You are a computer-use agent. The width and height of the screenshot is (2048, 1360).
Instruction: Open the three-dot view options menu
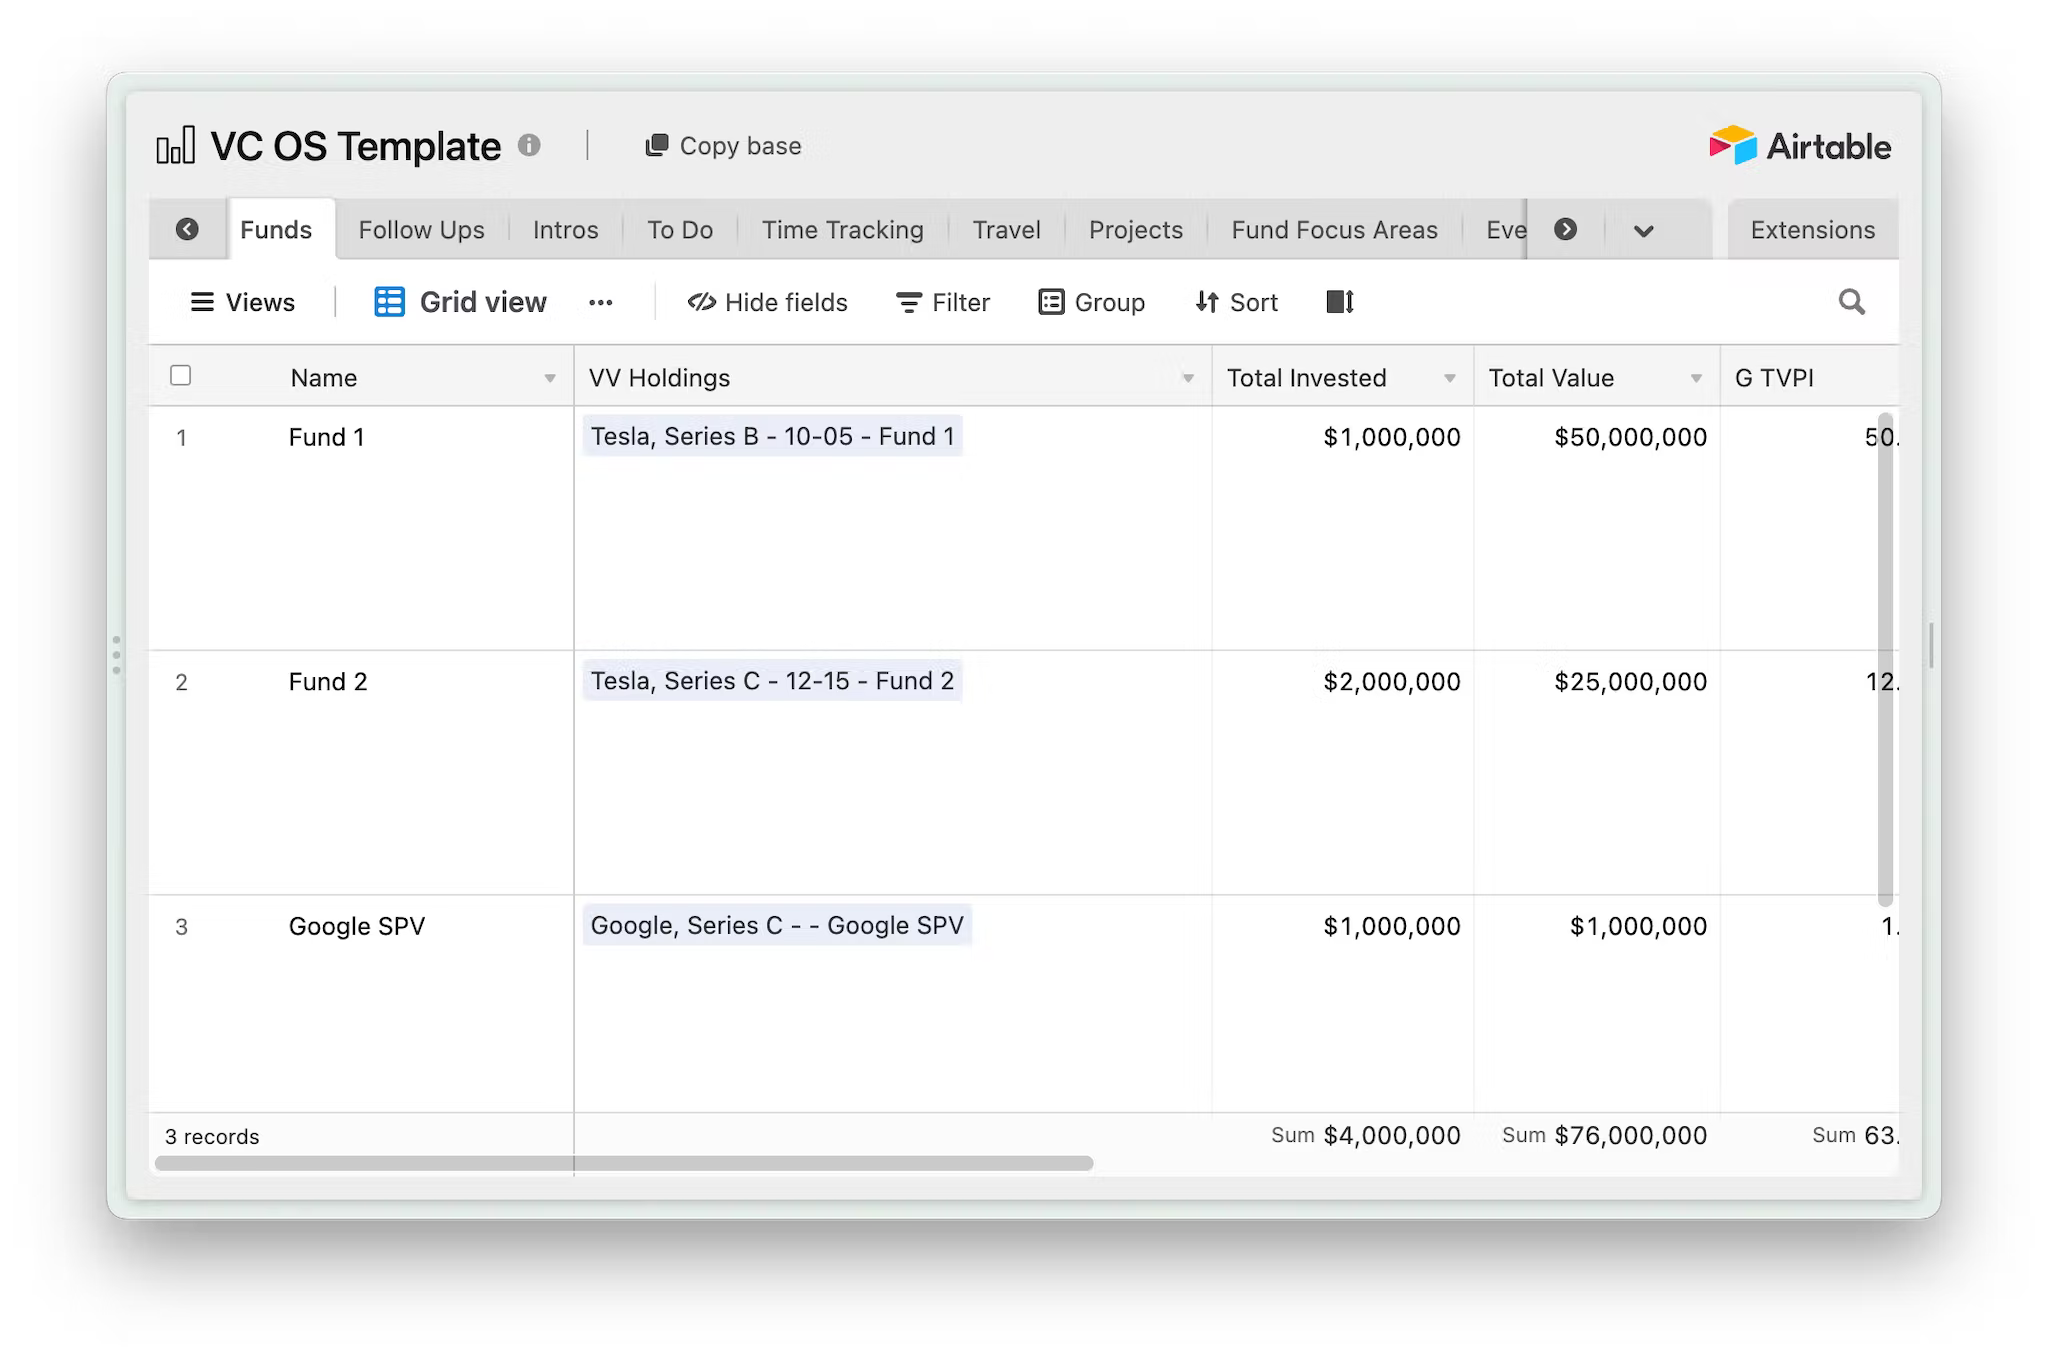pyautogui.click(x=600, y=303)
